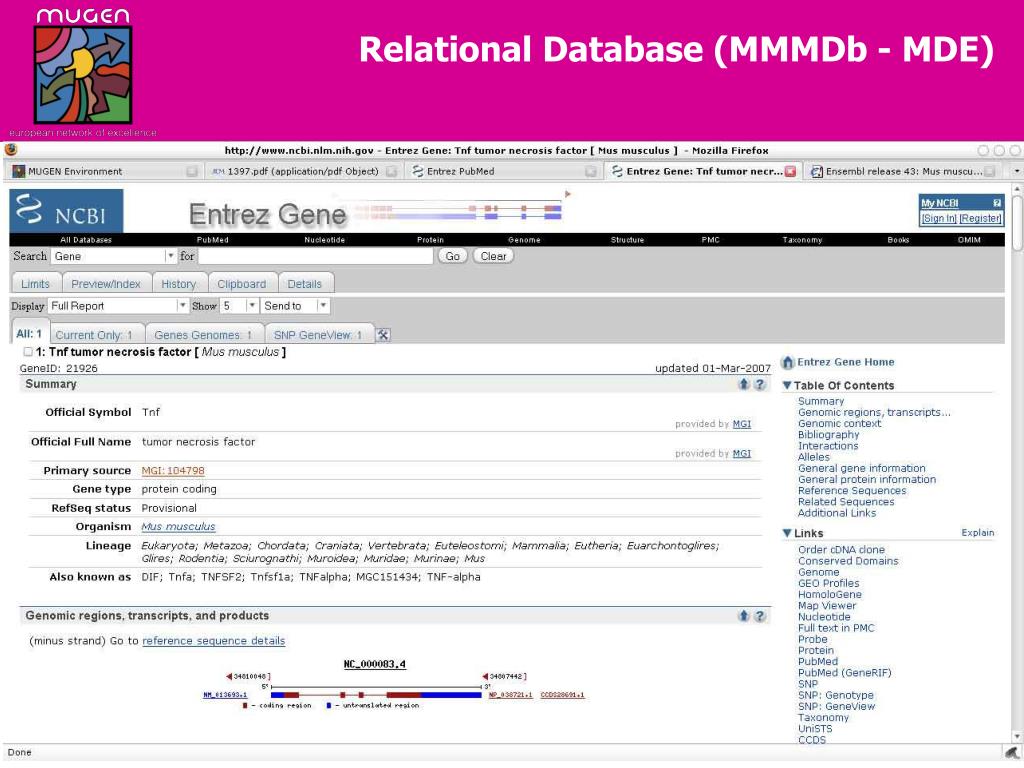The image size is (1024, 768).
Task: Open HomoloGene in Links list
Action: 830,595
